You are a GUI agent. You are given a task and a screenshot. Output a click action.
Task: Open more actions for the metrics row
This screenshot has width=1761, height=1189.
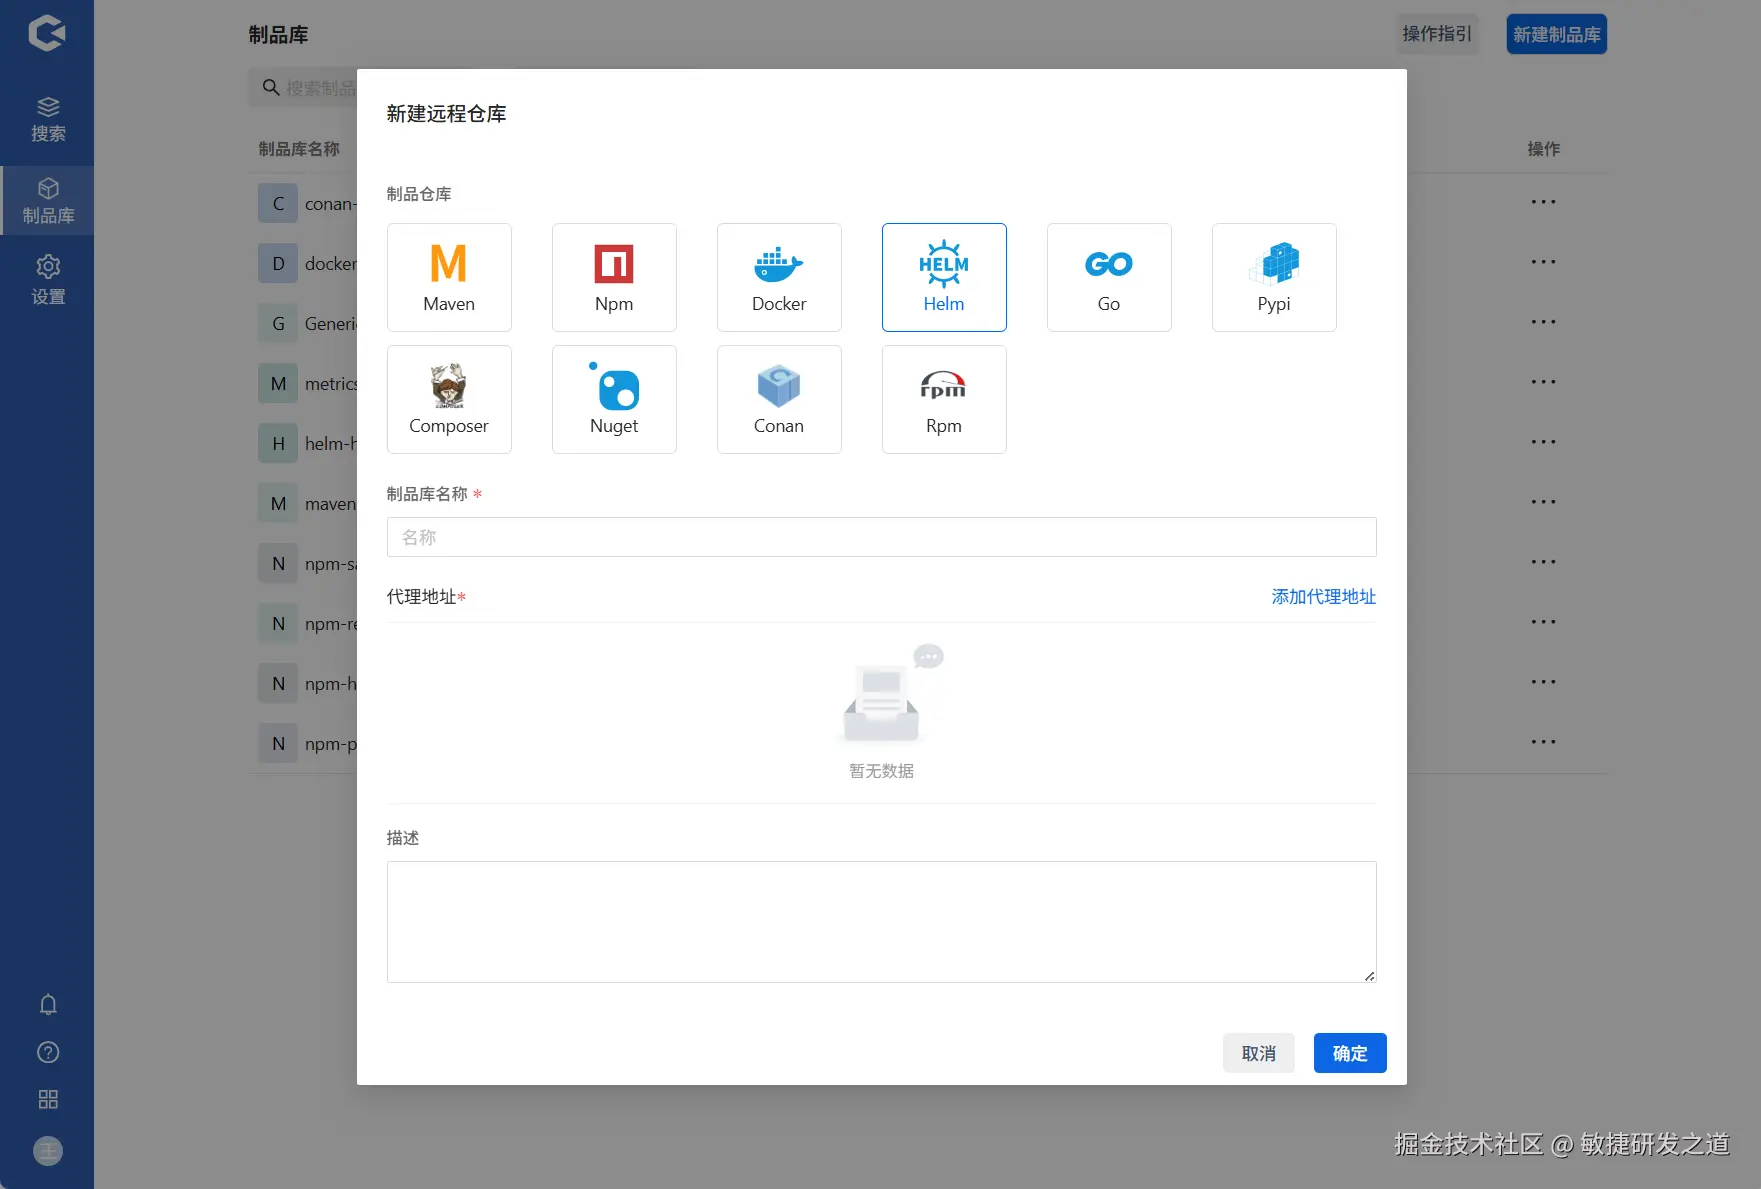[1543, 382]
